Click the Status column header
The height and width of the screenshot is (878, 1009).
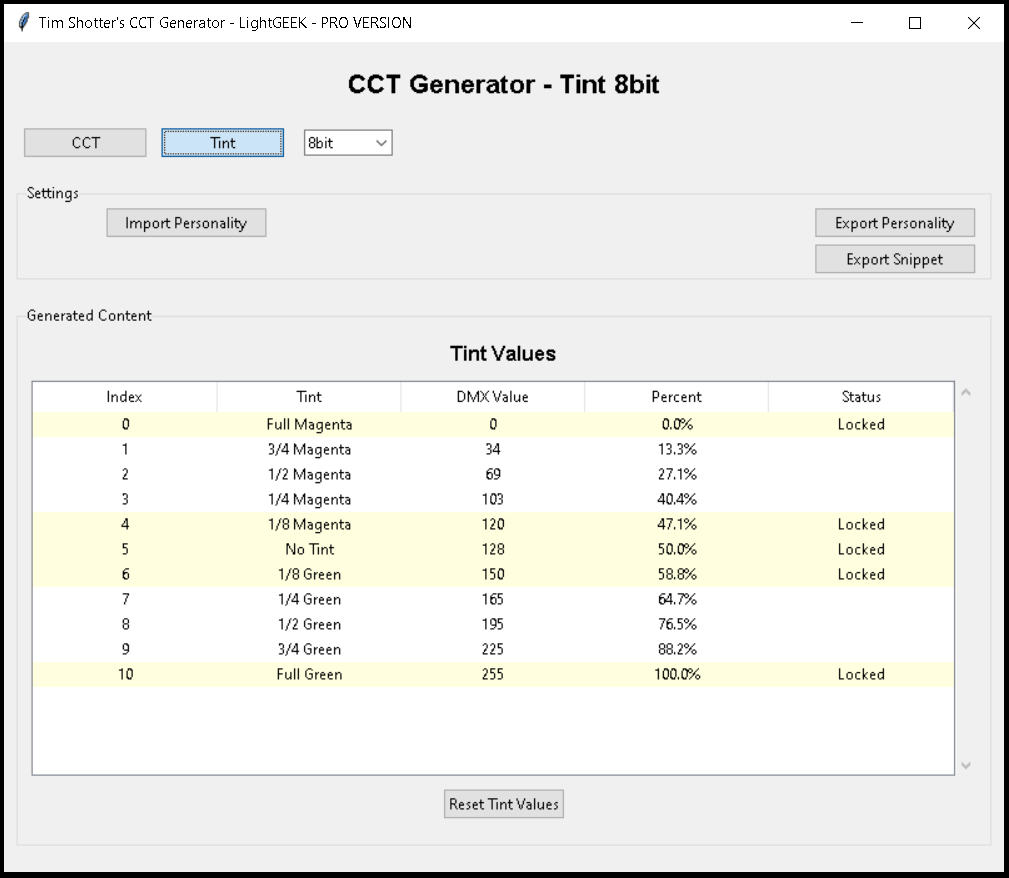point(861,397)
